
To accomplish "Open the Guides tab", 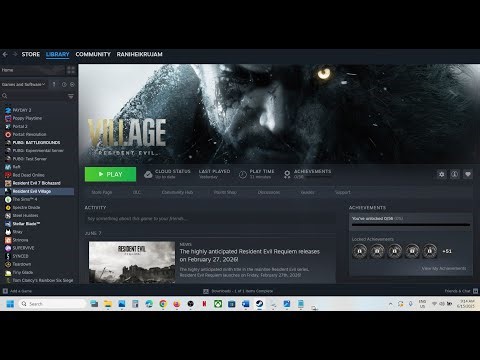I will pyautogui.click(x=307, y=192).
